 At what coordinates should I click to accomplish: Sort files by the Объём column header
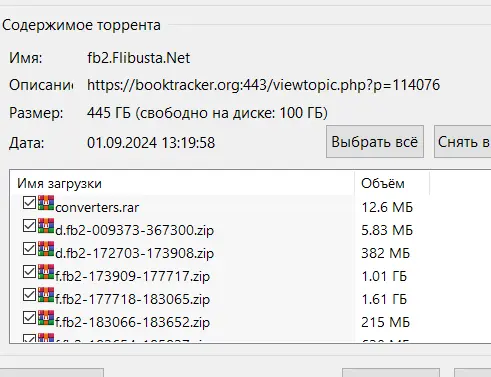392,183
